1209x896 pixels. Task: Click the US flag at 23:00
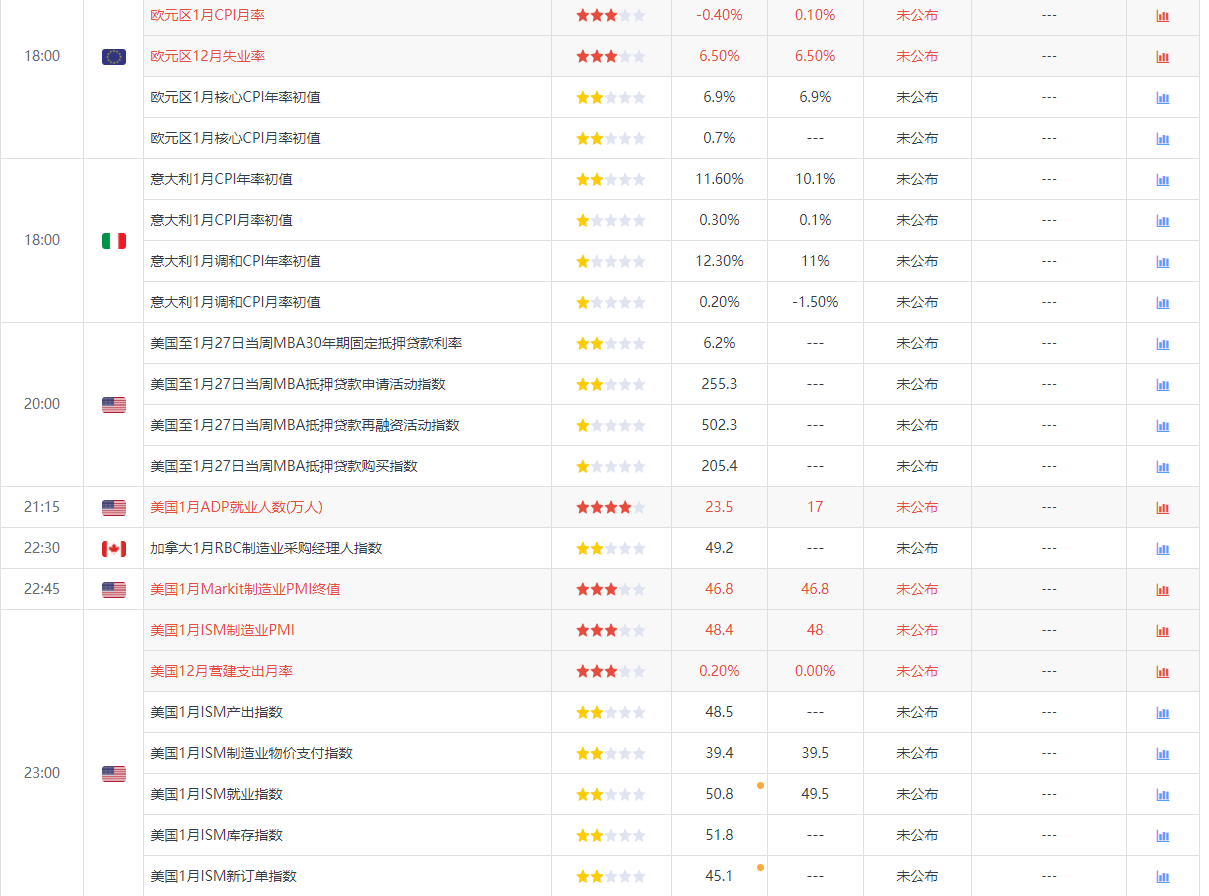[114, 774]
